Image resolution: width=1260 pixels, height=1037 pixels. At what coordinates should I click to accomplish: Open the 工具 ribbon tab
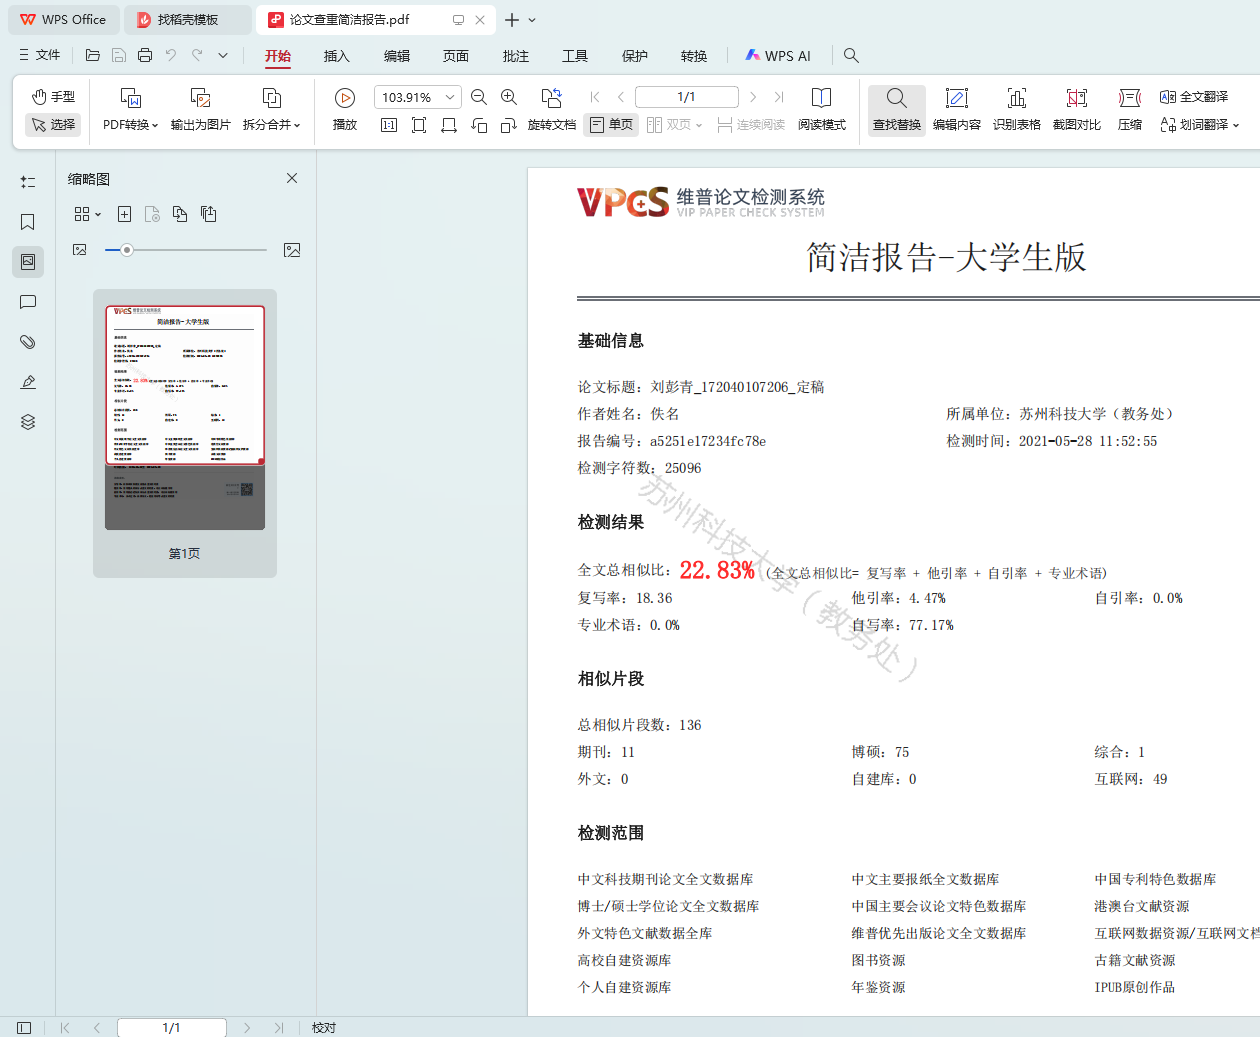(575, 56)
